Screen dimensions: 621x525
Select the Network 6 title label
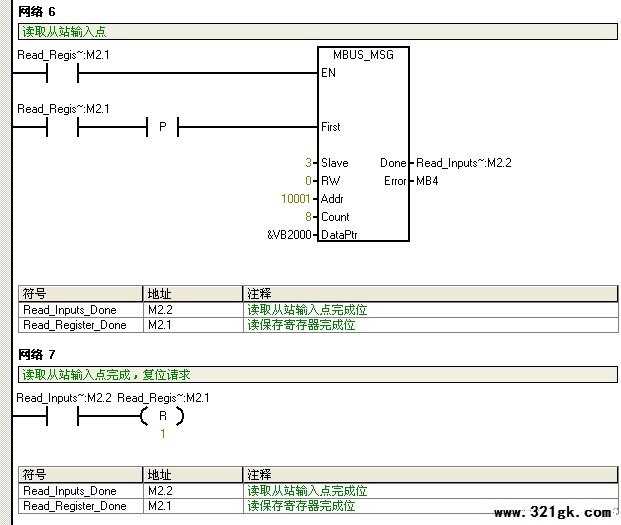point(37,11)
